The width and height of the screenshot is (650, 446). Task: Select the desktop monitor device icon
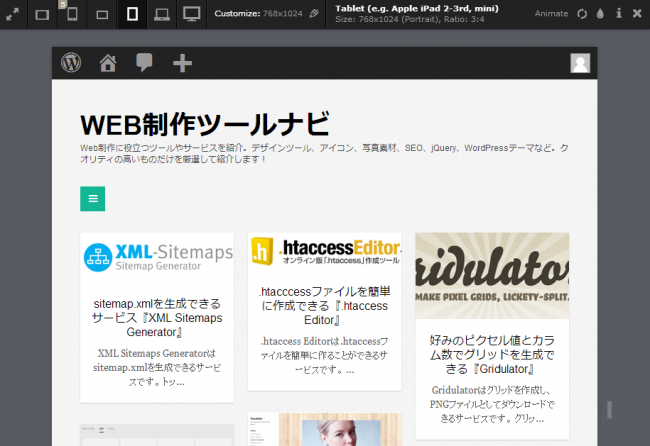coord(192,14)
